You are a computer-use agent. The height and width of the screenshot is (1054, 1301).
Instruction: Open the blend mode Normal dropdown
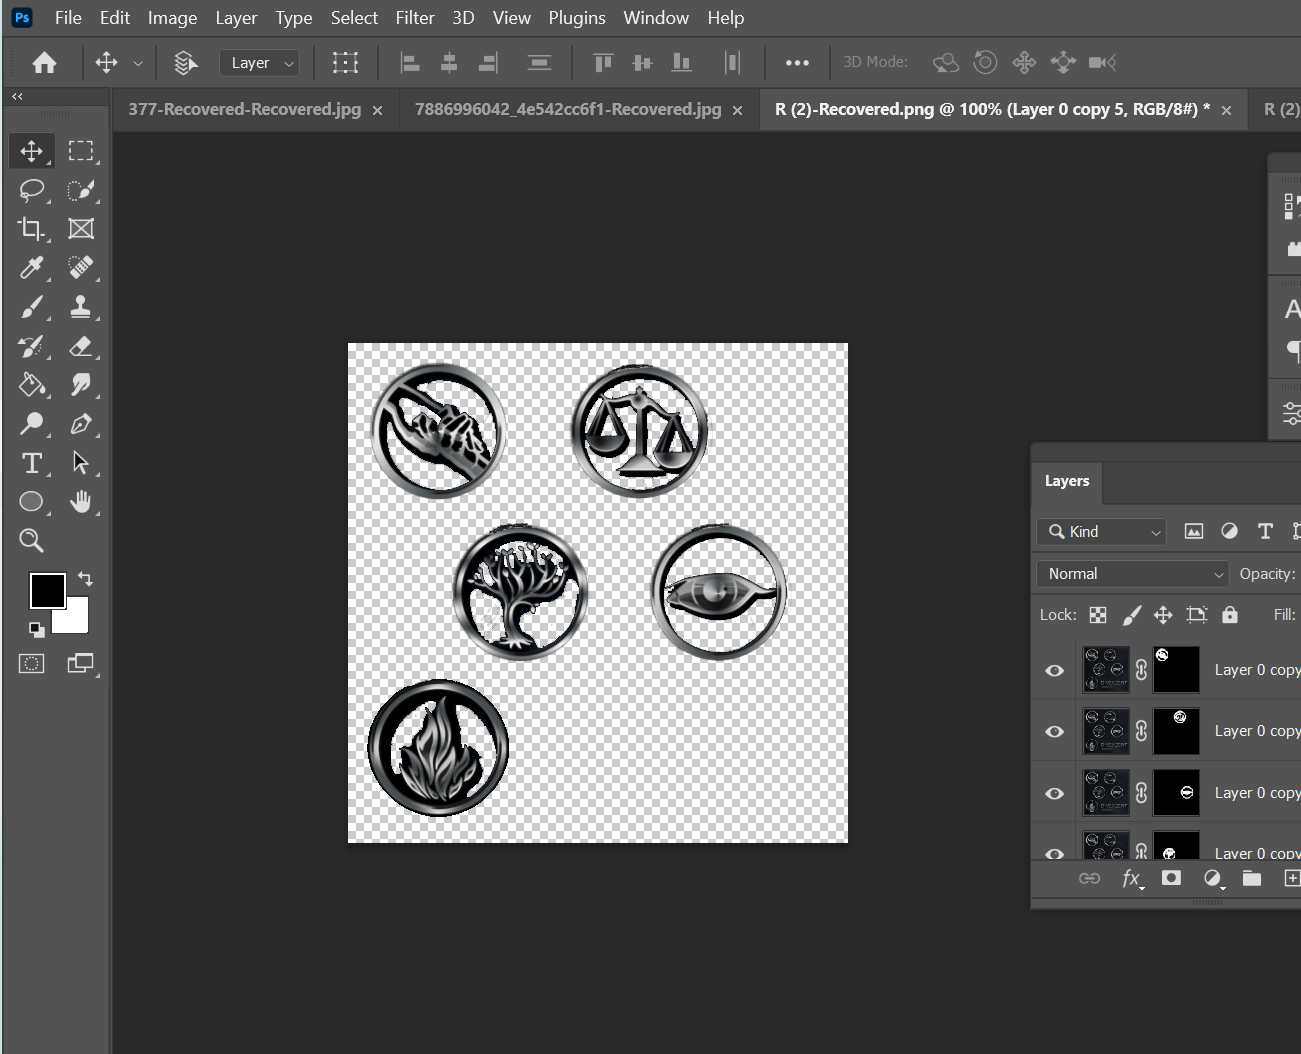click(x=1132, y=574)
